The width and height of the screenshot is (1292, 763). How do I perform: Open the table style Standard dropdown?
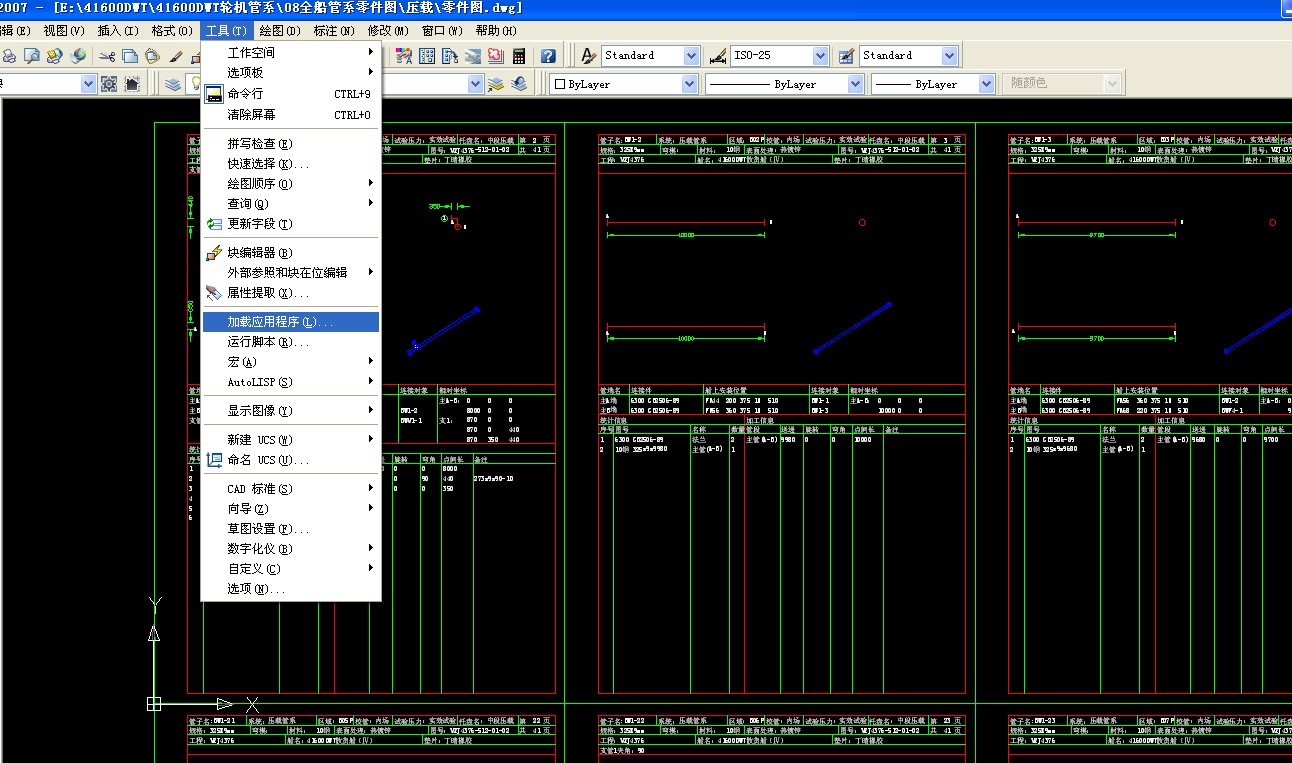[x=949, y=56]
